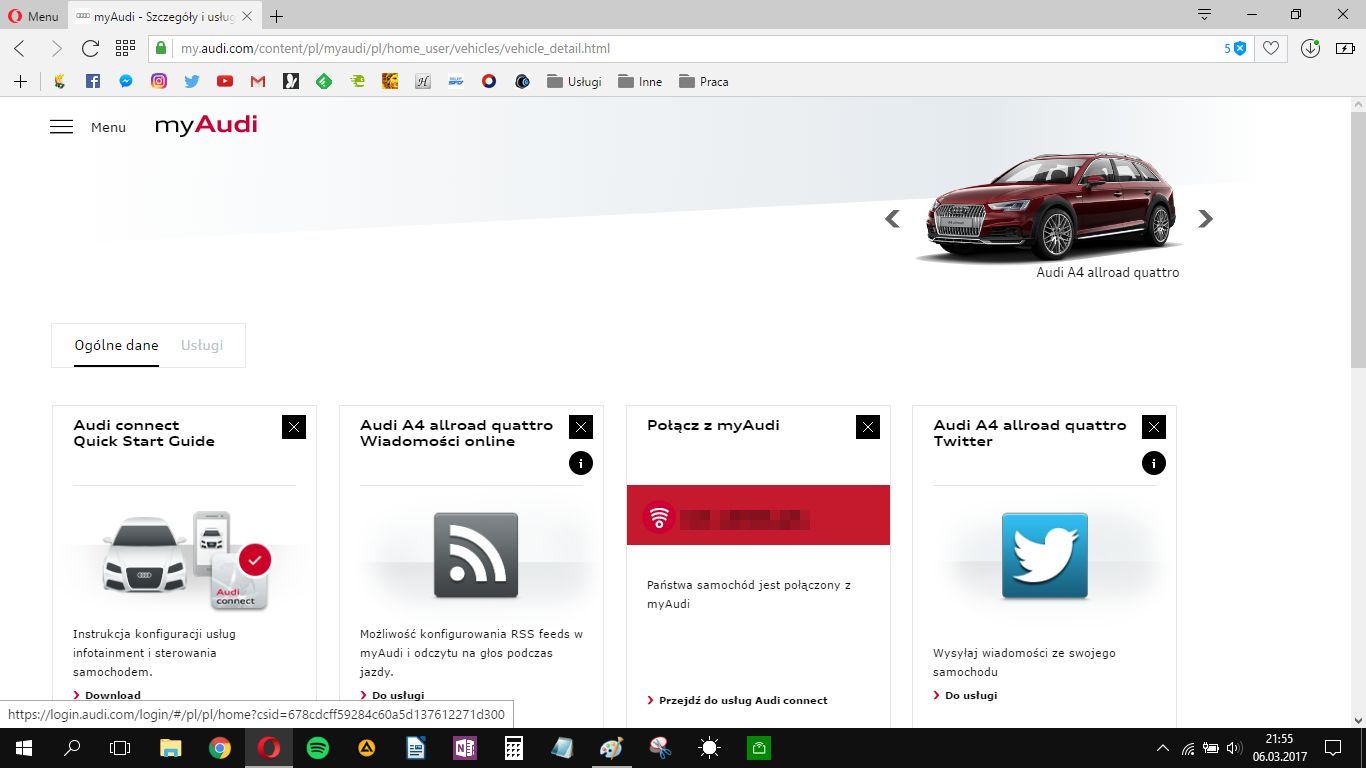The width and height of the screenshot is (1366, 768).
Task: Open a new tab with plus button
Action: [x=277, y=16]
